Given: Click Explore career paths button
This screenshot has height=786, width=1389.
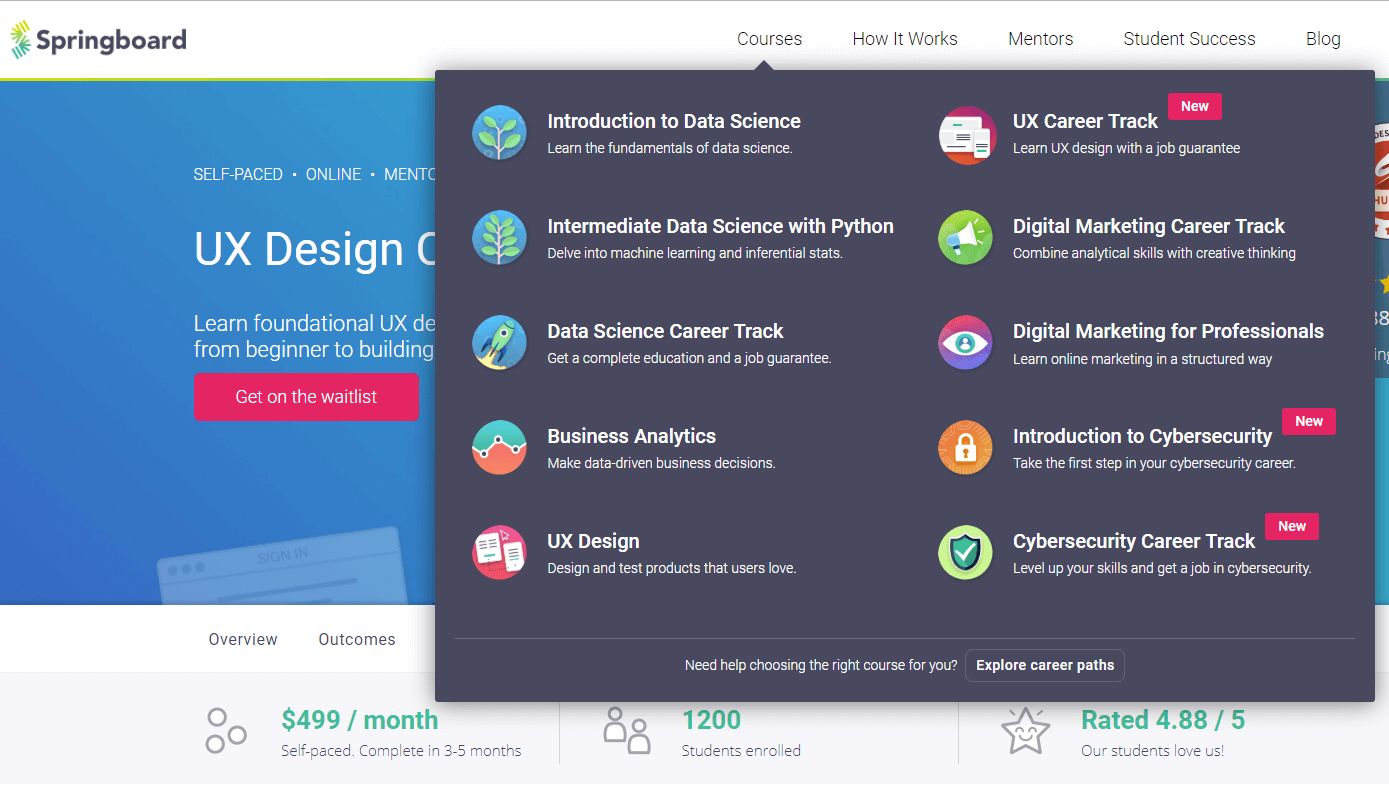Looking at the screenshot, I should coord(1045,665).
